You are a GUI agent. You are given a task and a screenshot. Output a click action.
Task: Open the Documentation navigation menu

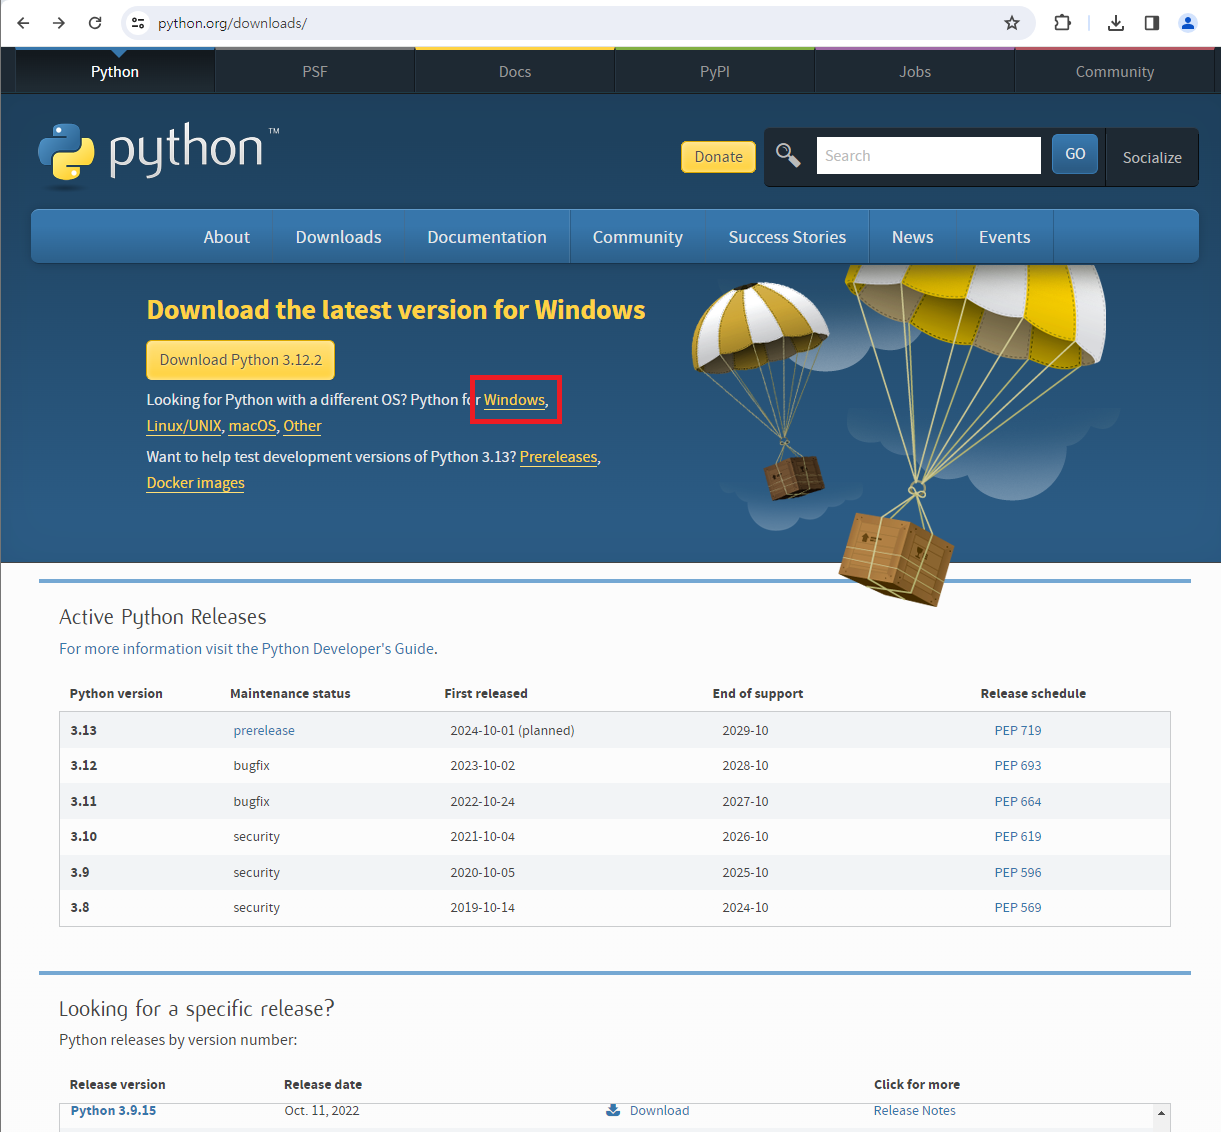click(487, 237)
